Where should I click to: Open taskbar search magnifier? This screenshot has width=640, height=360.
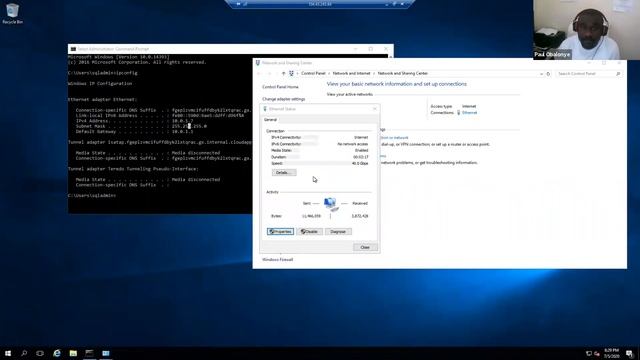(x=24, y=353)
